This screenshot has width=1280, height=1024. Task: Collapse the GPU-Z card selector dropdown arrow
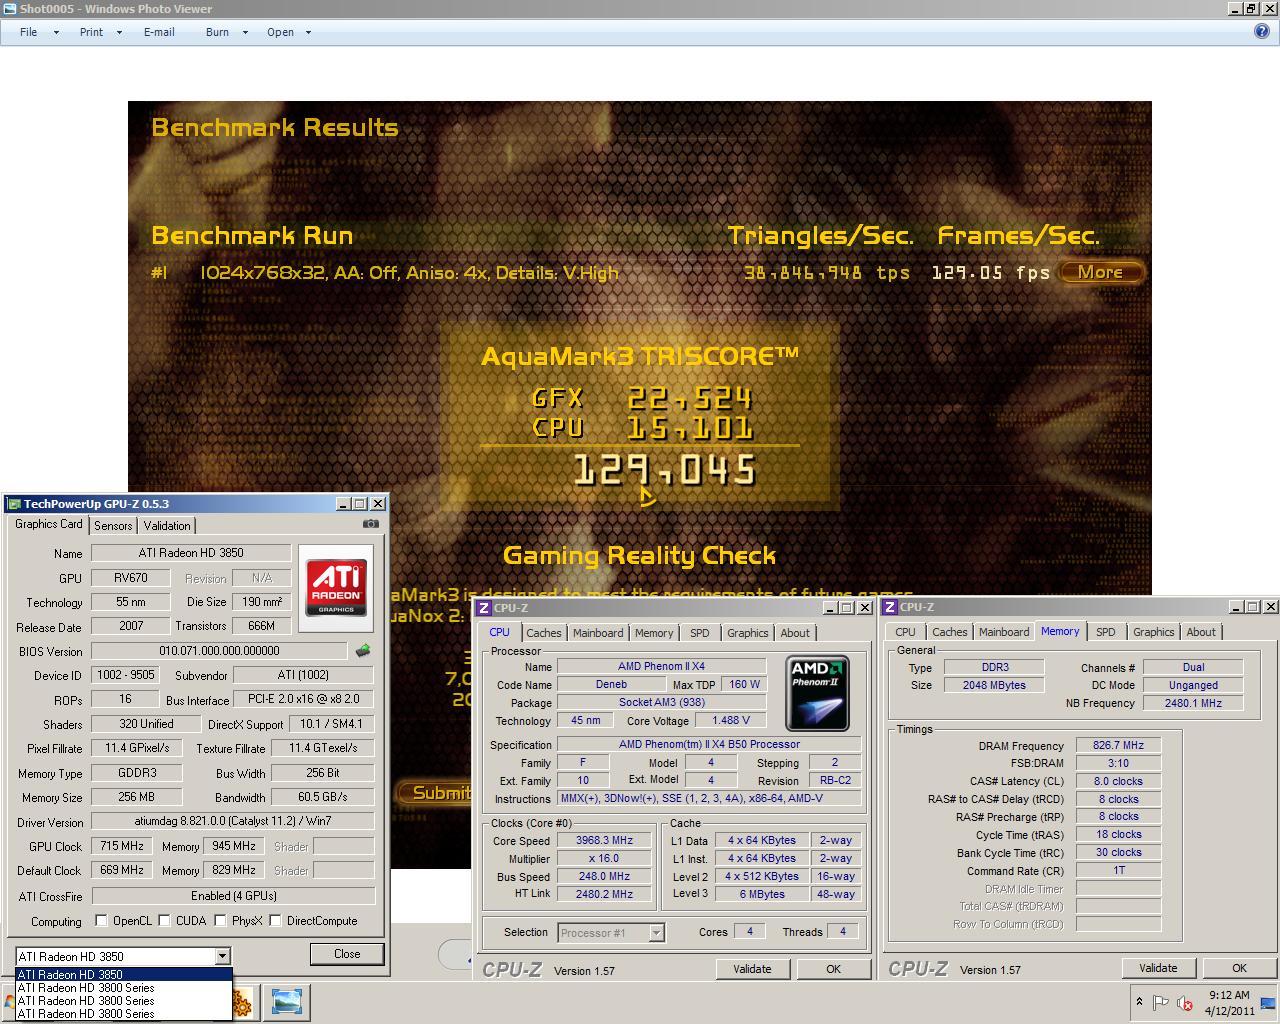tap(223, 957)
